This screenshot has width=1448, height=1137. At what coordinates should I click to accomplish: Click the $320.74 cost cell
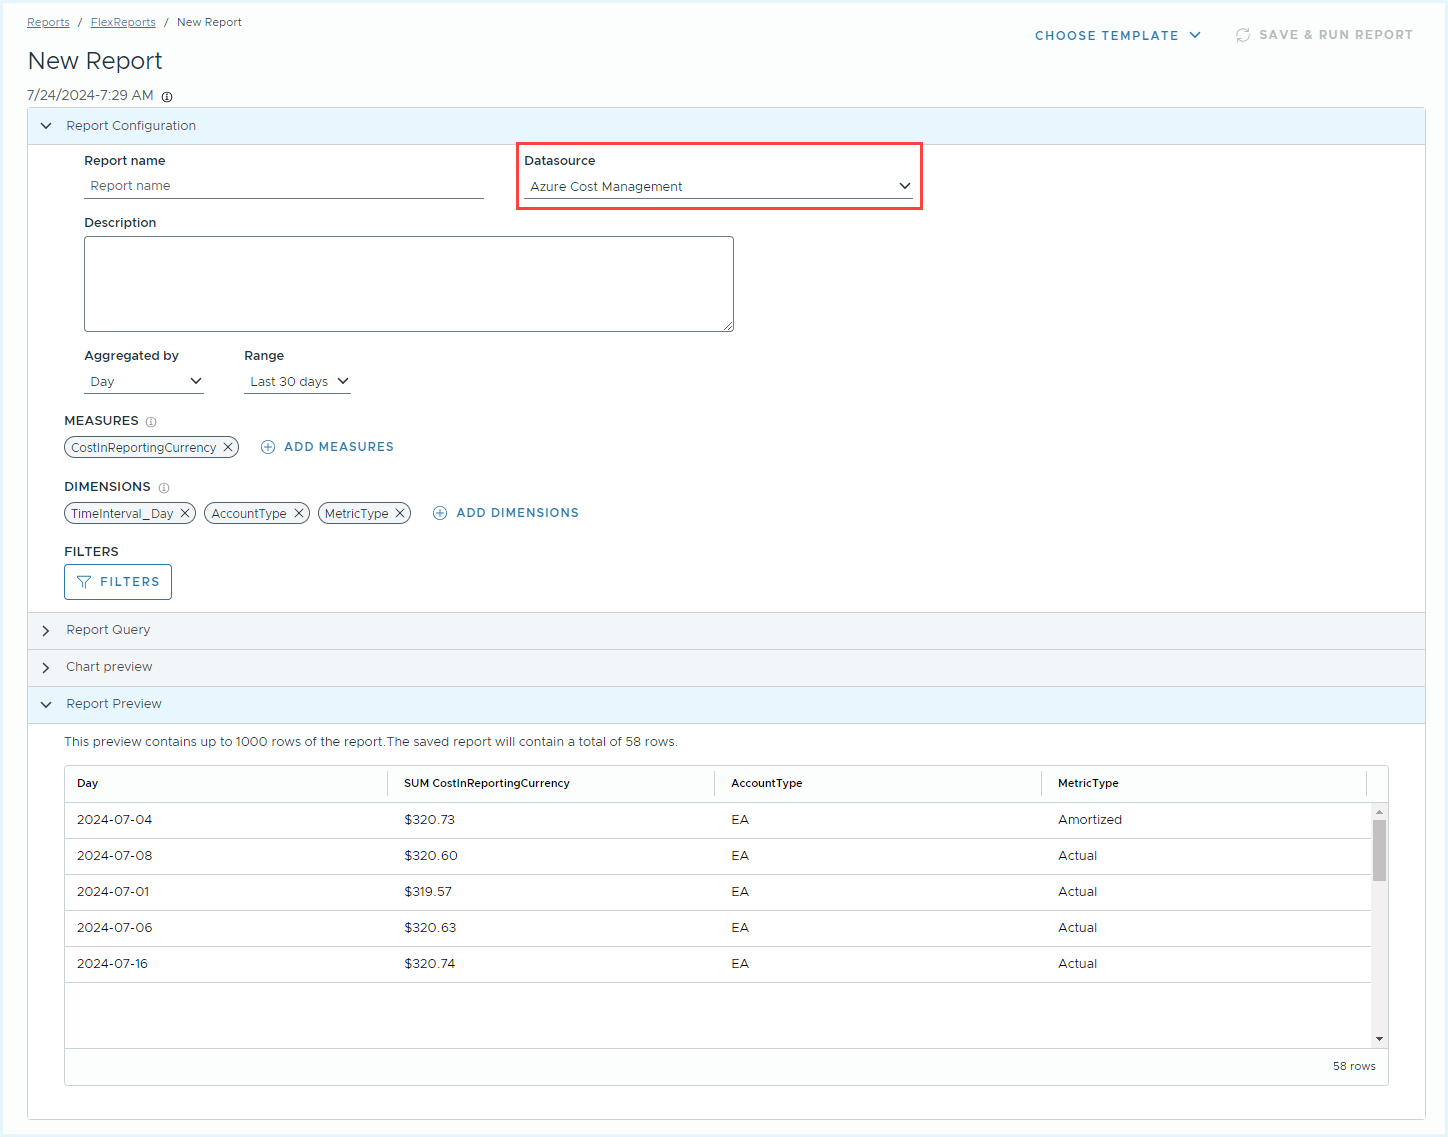pos(429,964)
